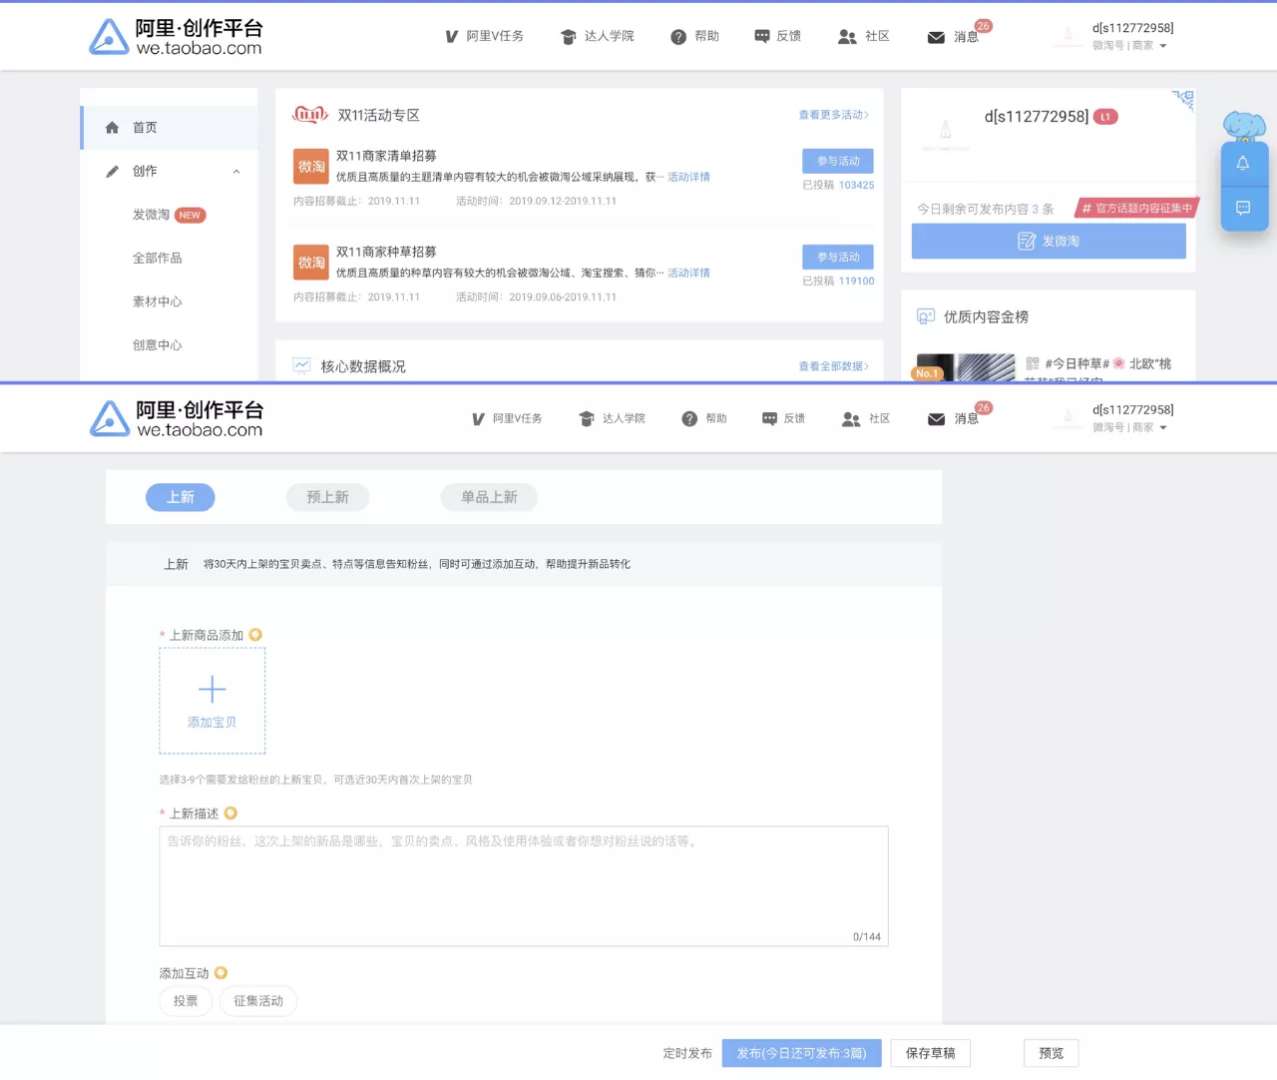Click 定时发布
This screenshot has height=1080, width=1277.
[x=687, y=1053]
